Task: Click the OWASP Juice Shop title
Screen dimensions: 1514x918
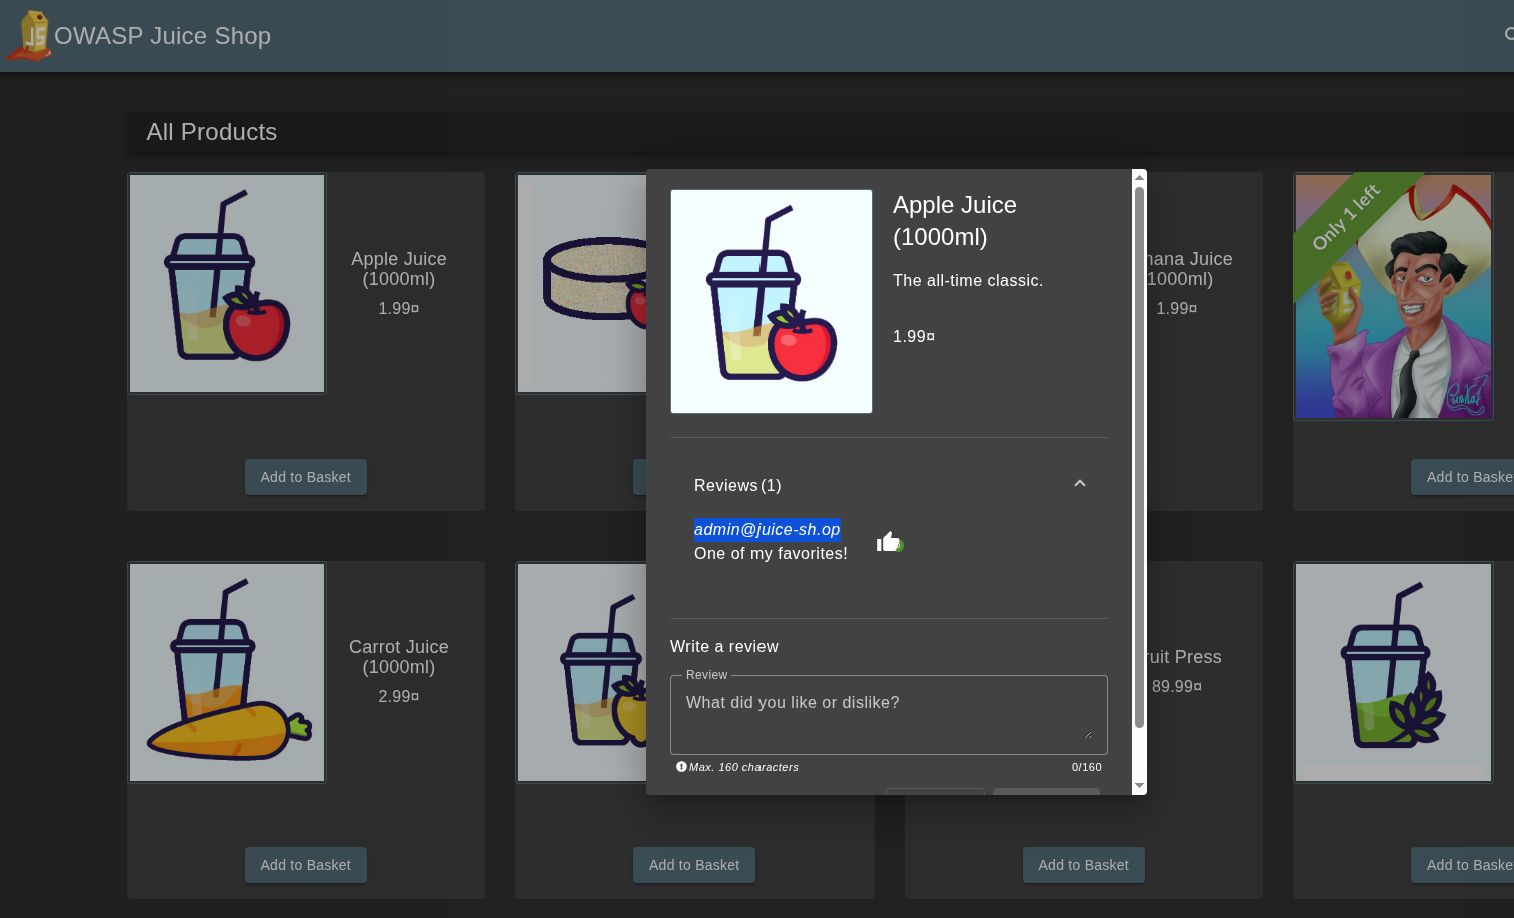Action: pyautogui.click(x=162, y=36)
